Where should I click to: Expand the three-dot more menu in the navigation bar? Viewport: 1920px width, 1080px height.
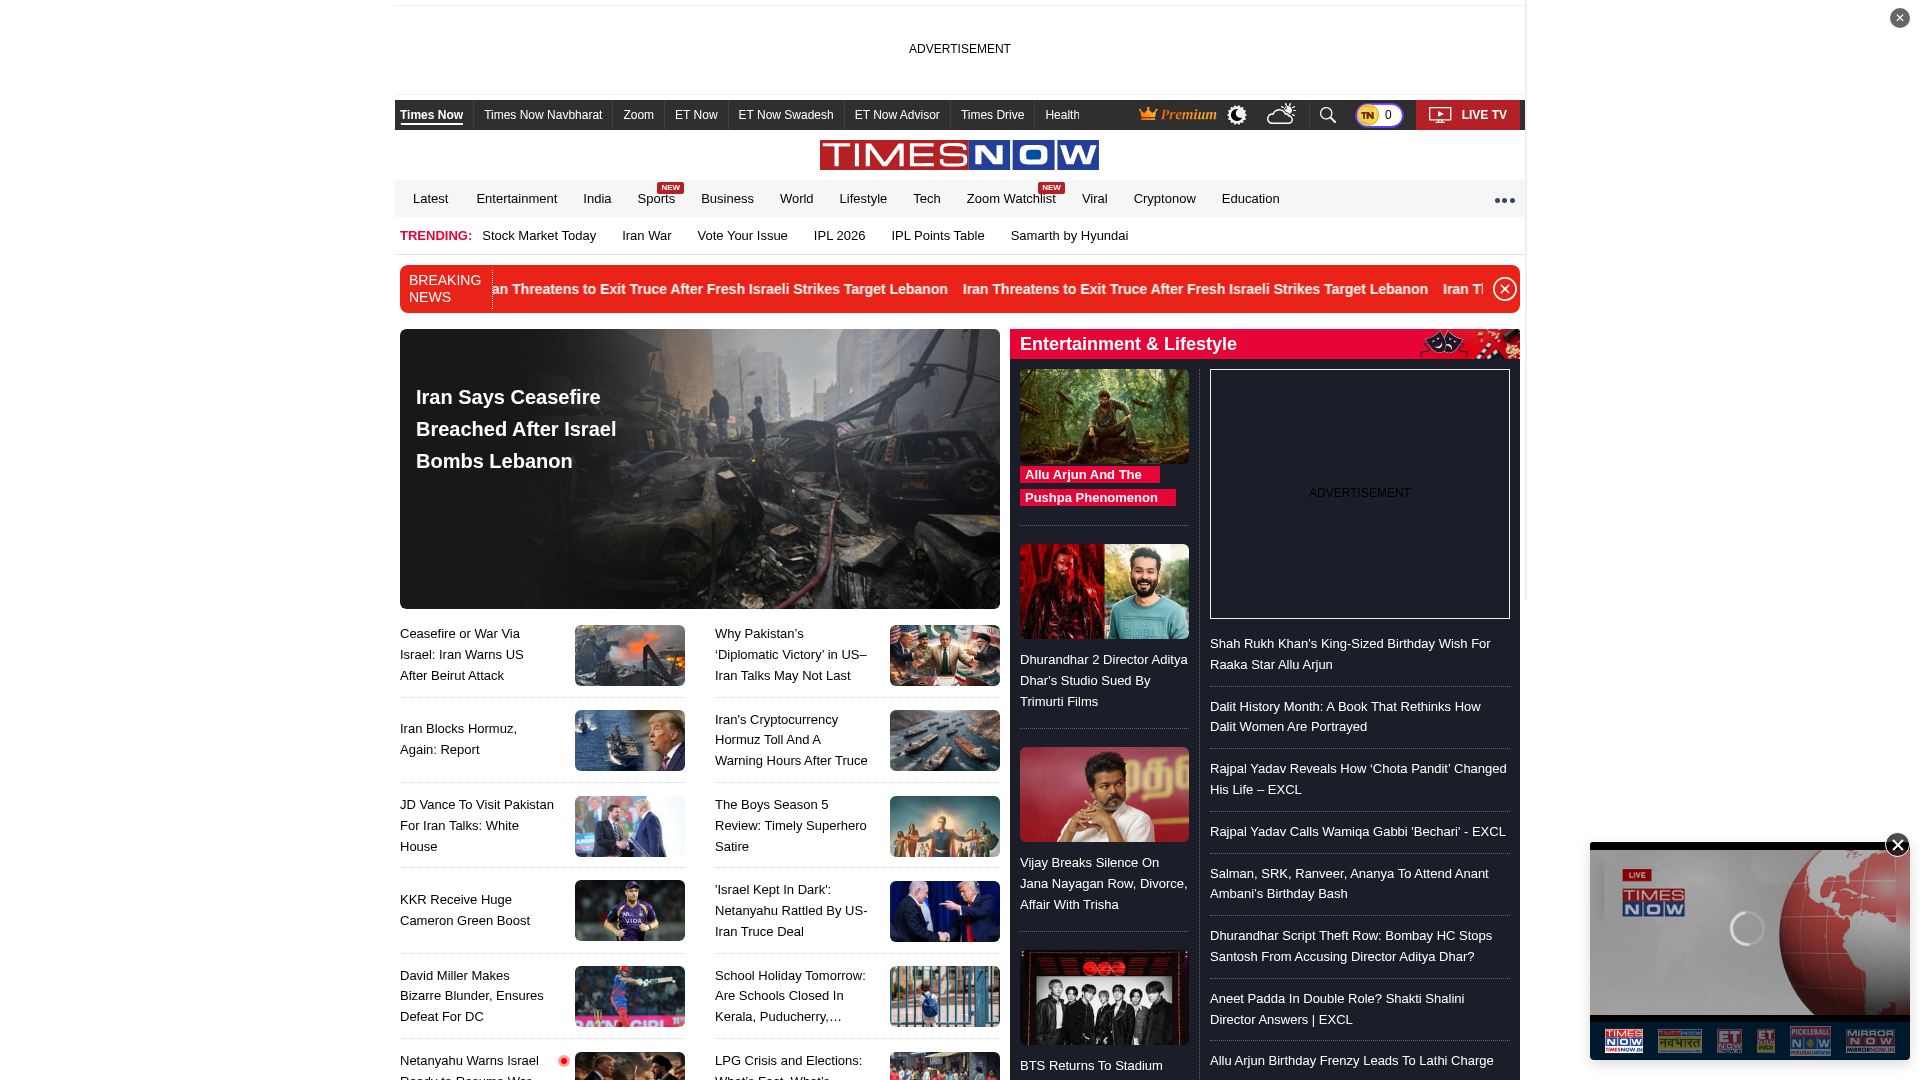pos(1505,199)
